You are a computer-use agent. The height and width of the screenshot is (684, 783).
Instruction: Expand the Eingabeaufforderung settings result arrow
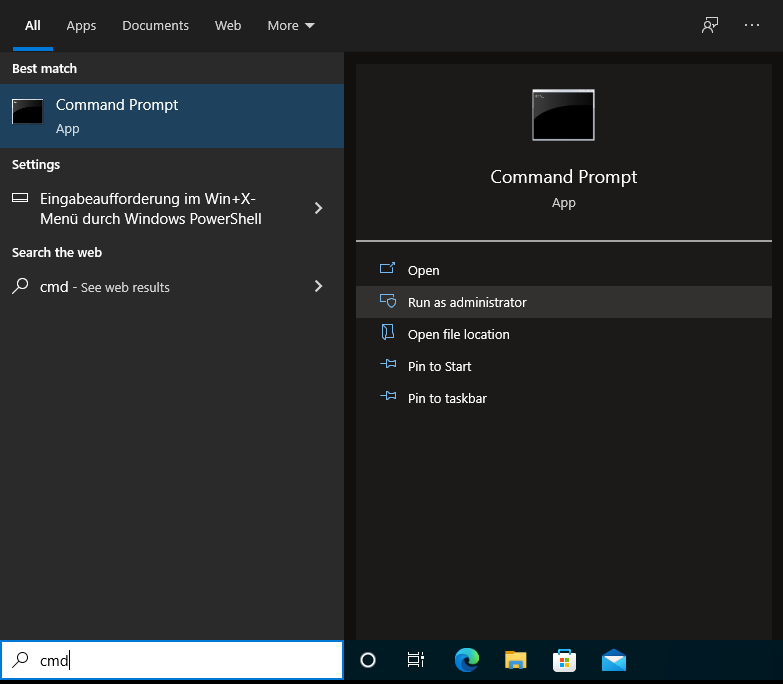coord(318,208)
